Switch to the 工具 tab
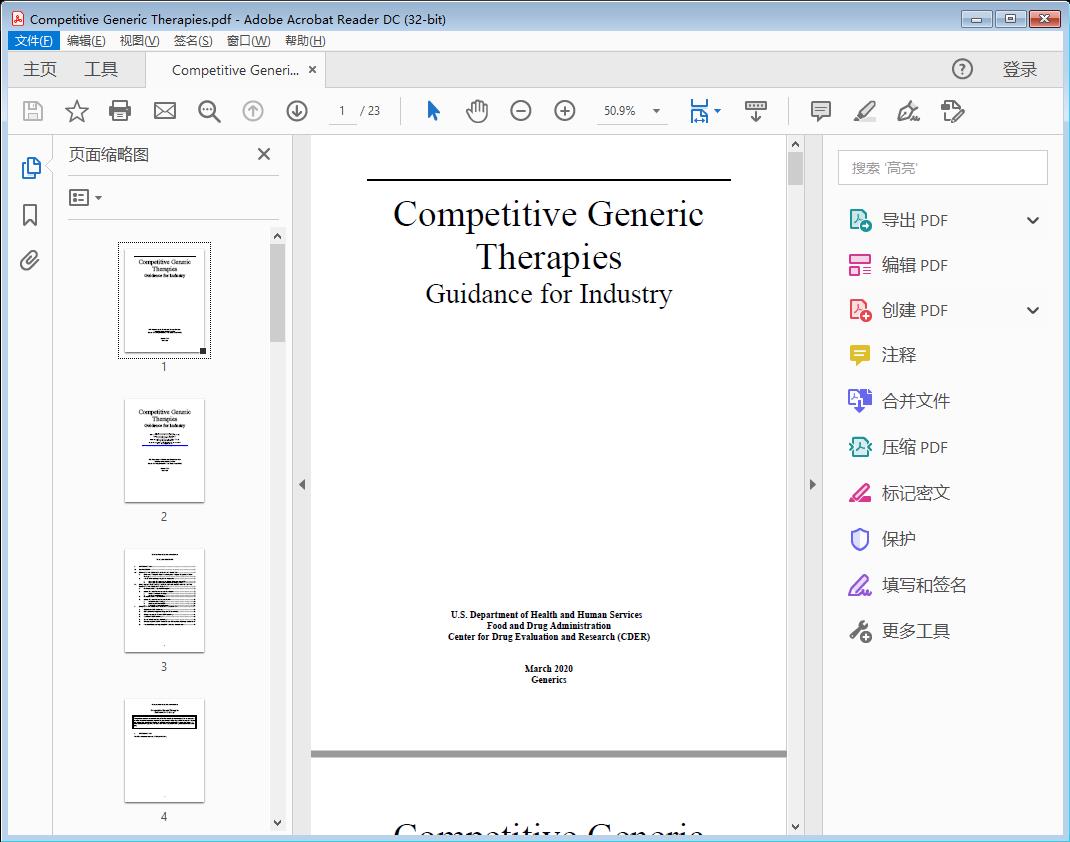This screenshot has height=842, width=1070. point(103,69)
